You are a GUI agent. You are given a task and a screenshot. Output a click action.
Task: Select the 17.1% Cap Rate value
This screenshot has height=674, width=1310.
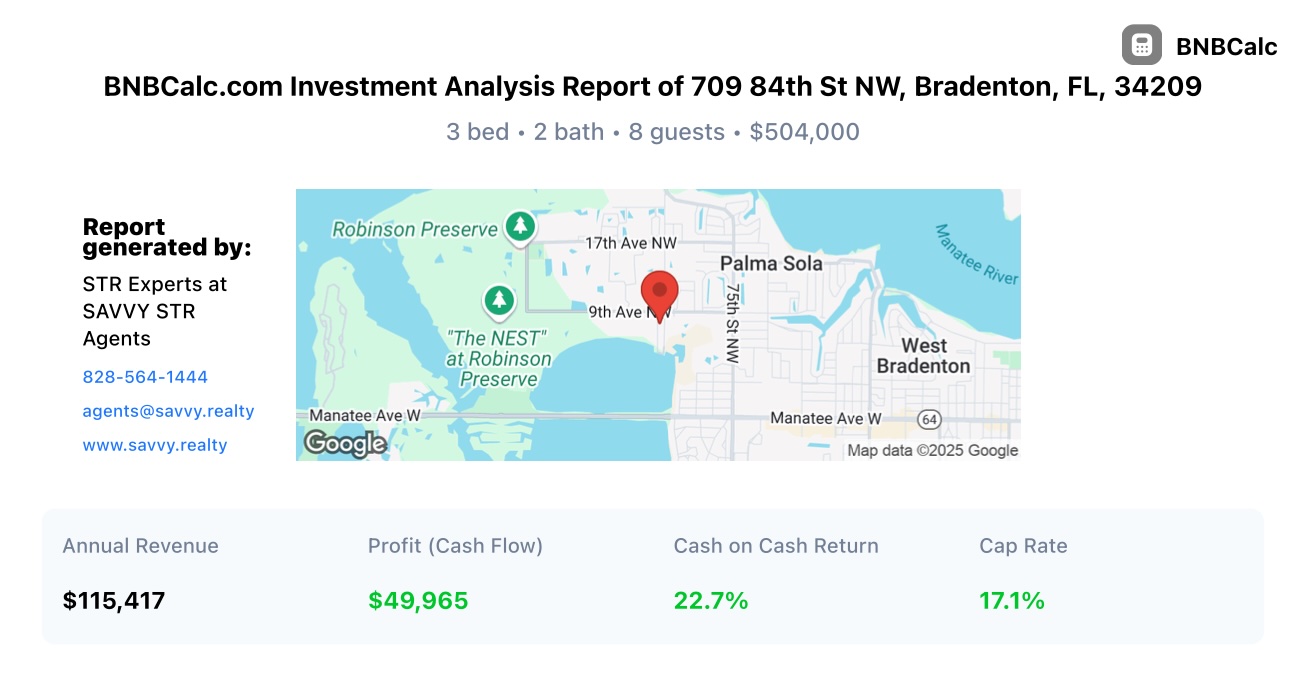pyautogui.click(x=1012, y=601)
